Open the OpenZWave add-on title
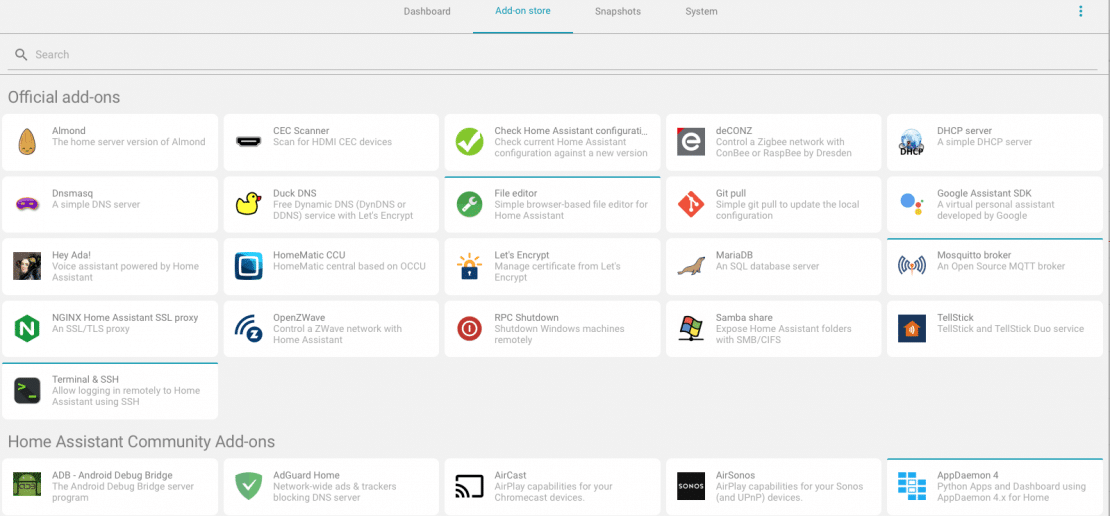1110x516 pixels. click(x=299, y=318)
